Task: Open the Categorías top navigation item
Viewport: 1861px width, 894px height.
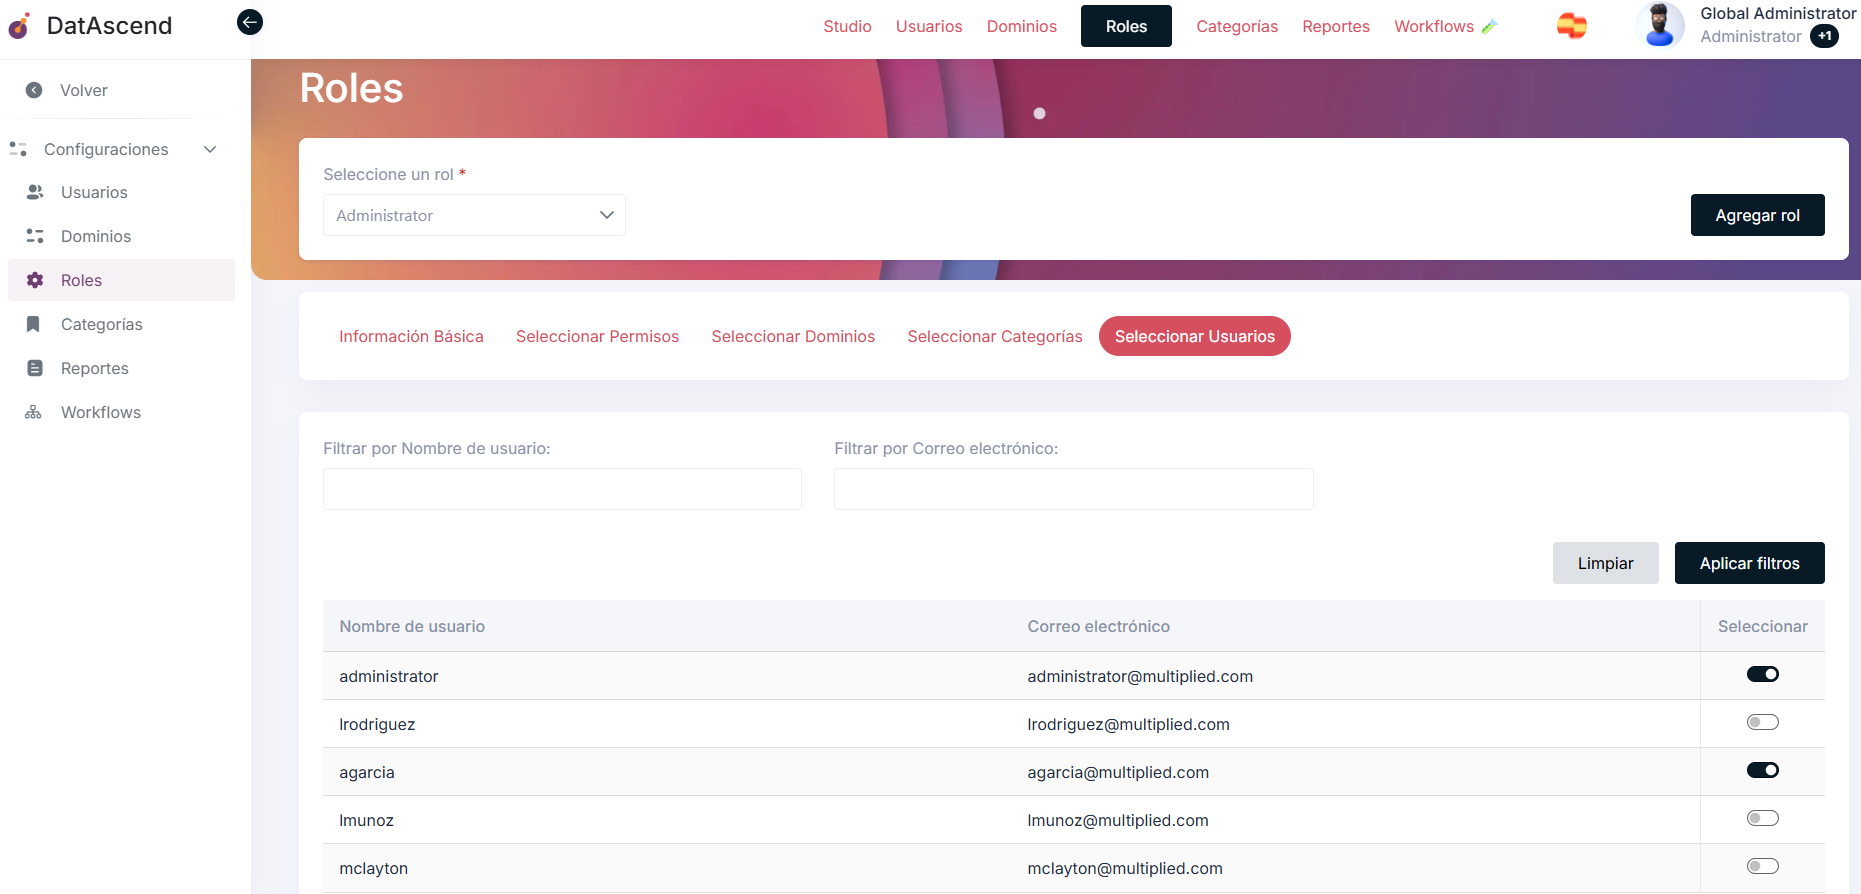Action: pyautogui.click(x=1236, y=26)
